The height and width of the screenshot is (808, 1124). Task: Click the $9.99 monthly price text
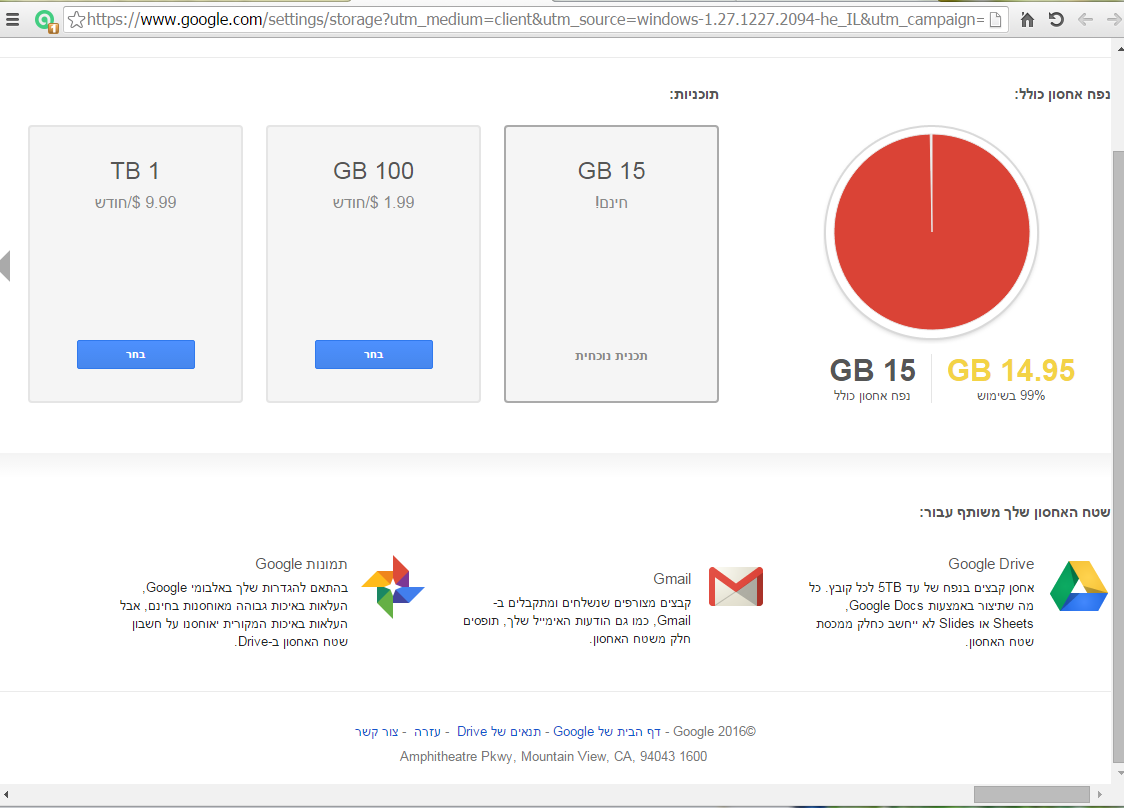coord(135,203)
